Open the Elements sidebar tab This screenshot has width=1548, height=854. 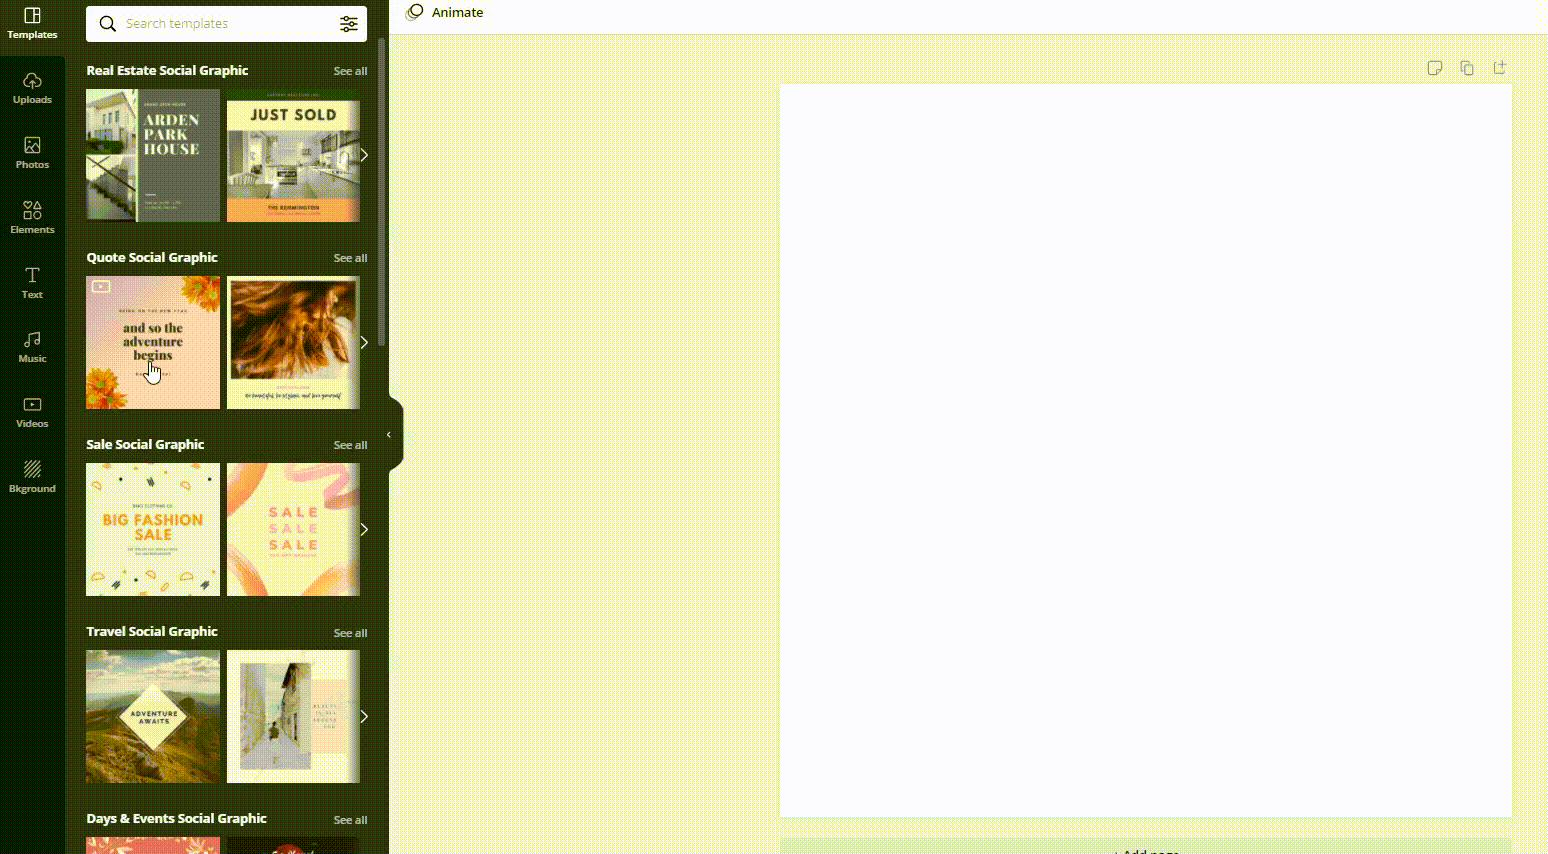[x=32, y=218]
